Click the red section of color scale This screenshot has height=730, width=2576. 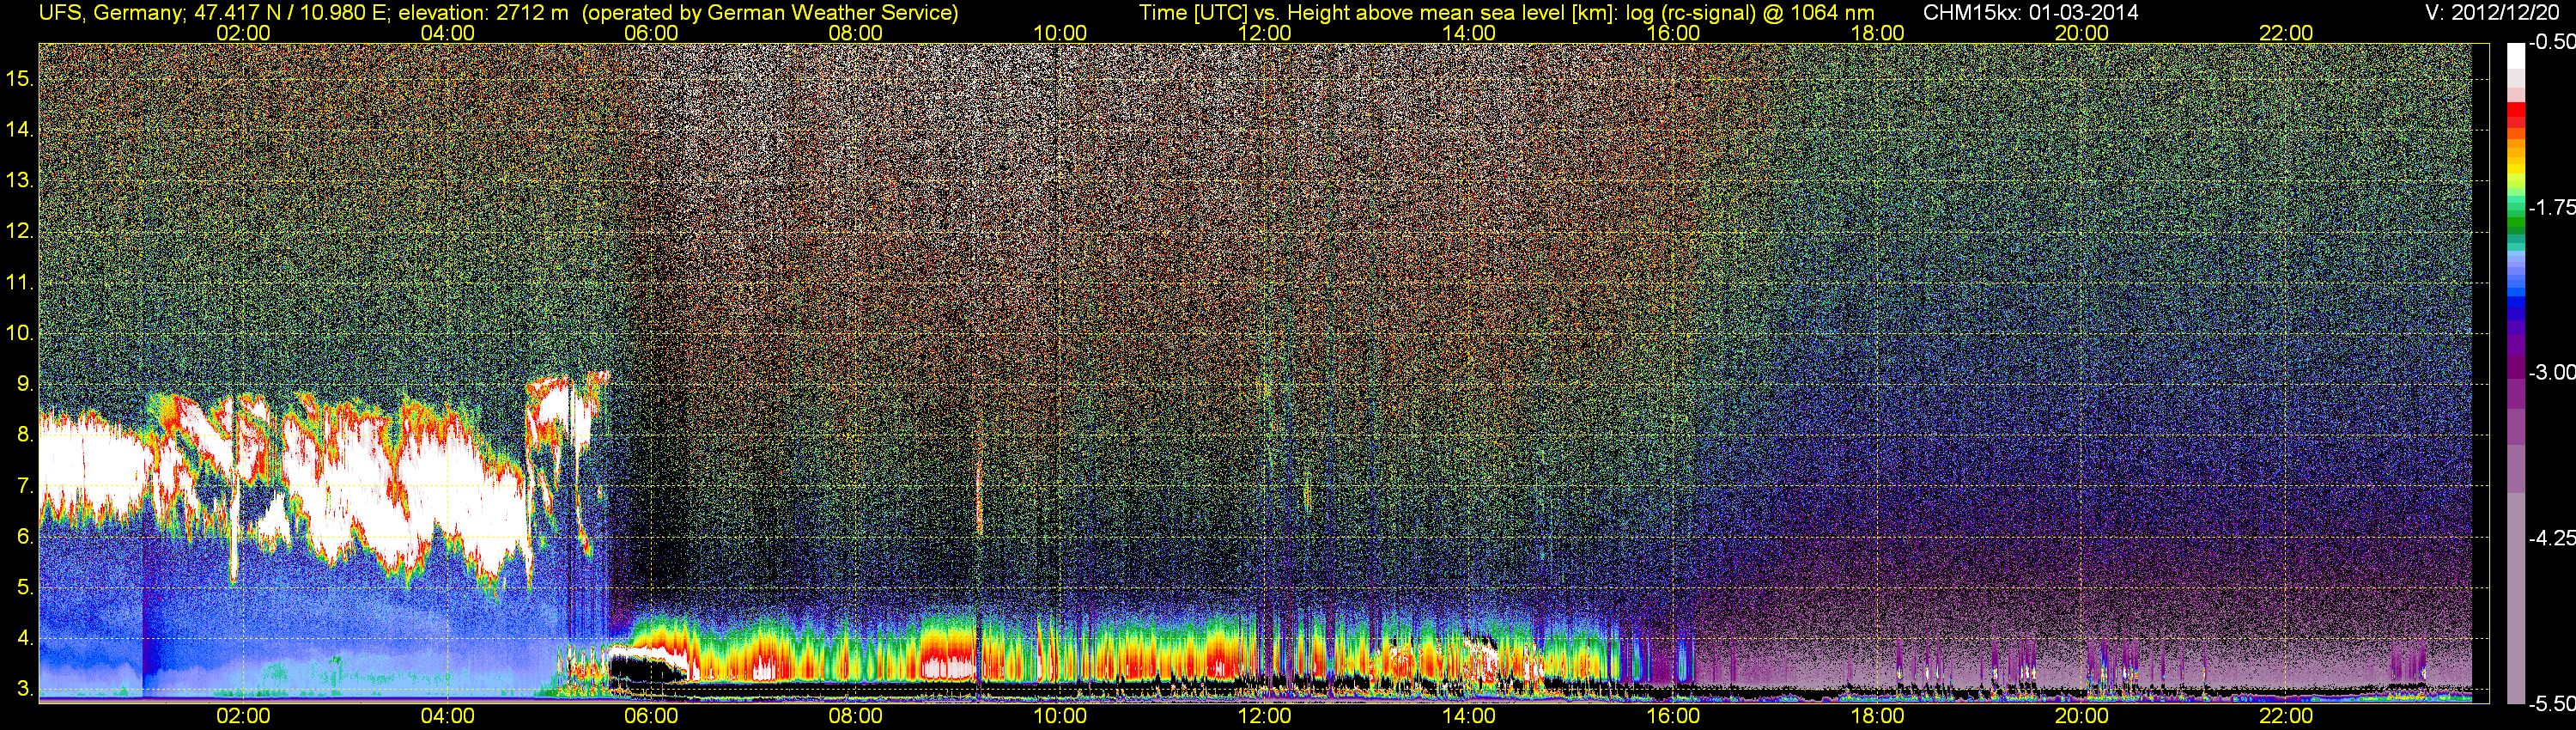pos(2515,114)
